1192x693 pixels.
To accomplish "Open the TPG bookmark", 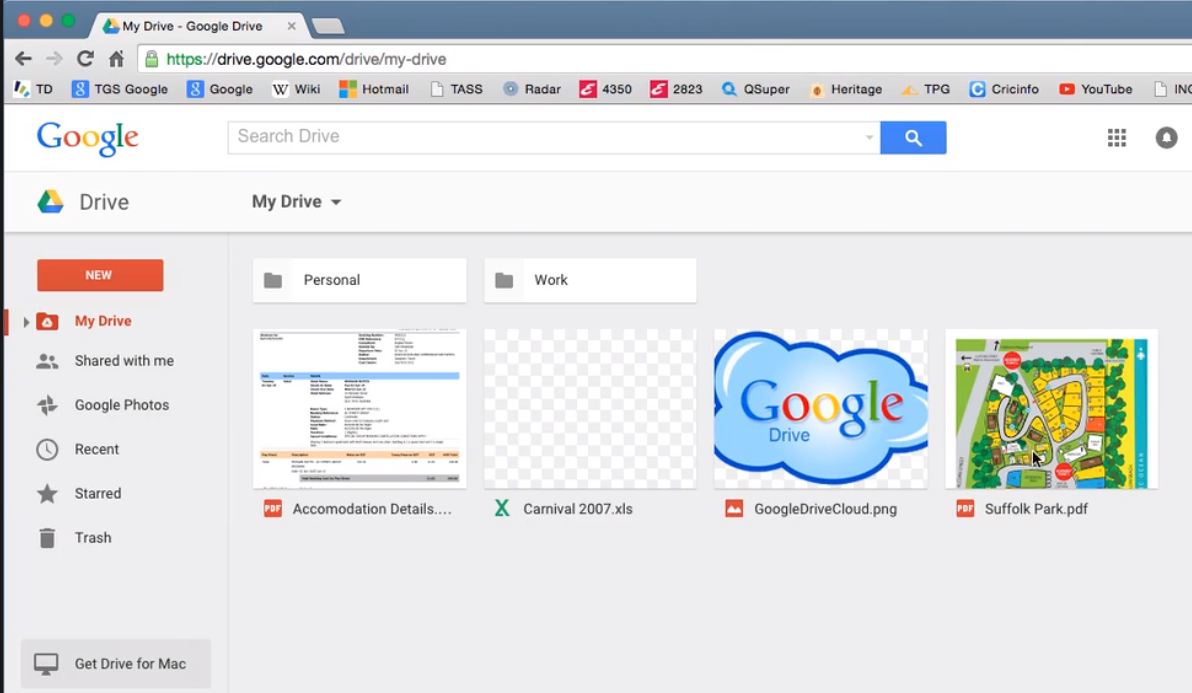I will 925,89.
